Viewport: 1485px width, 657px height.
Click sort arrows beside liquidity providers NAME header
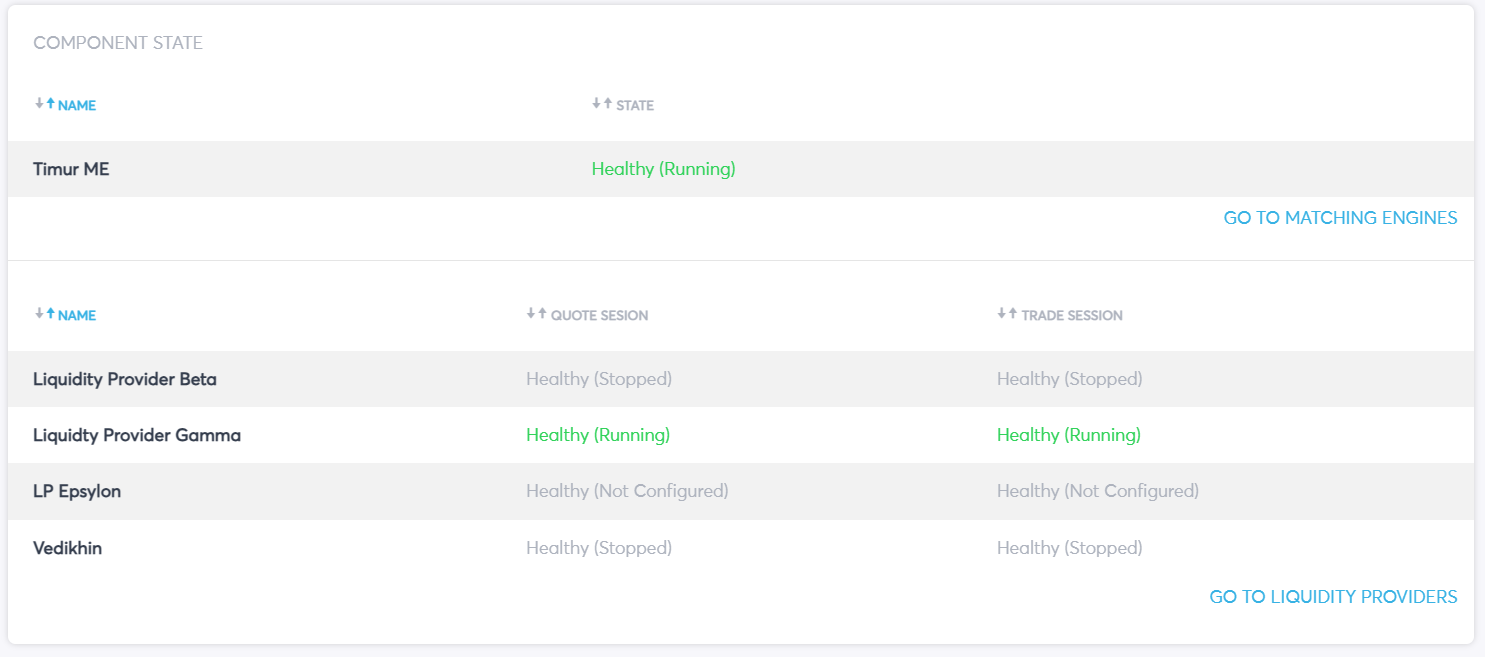[45, 314]
